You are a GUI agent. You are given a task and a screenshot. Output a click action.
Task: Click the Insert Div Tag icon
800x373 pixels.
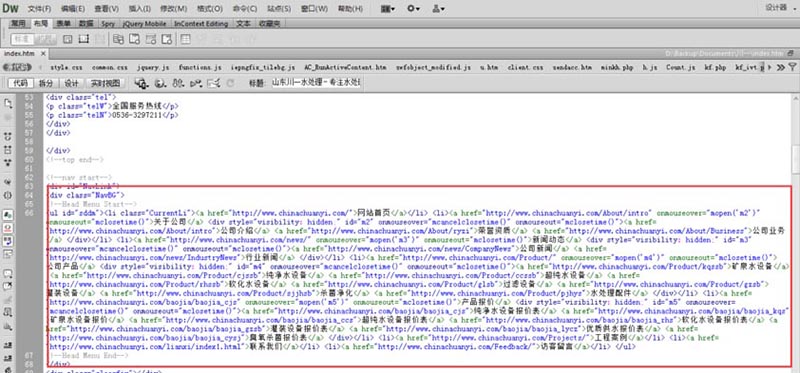(67, 39)
